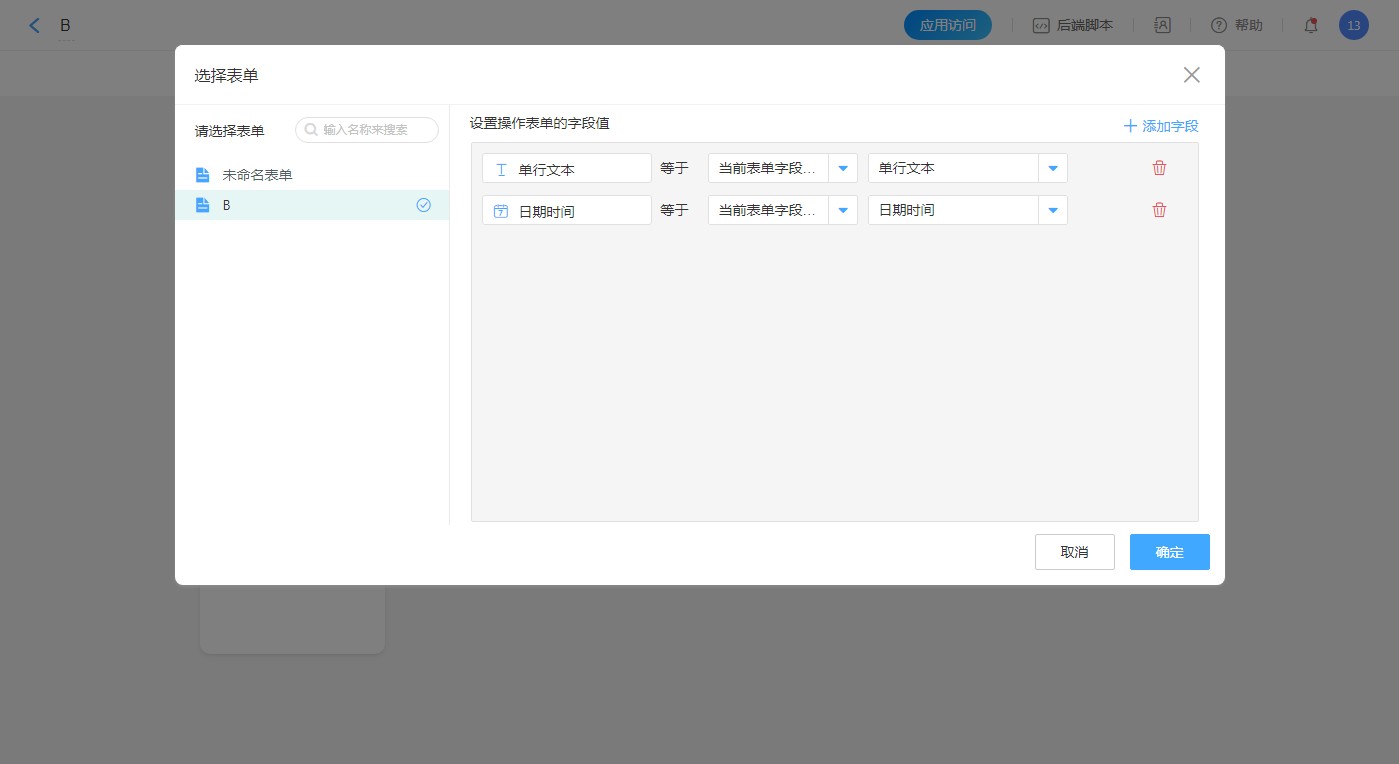The image size is (1399, 764).
Task: Click the back arrow icon
Action: (35, 26)
